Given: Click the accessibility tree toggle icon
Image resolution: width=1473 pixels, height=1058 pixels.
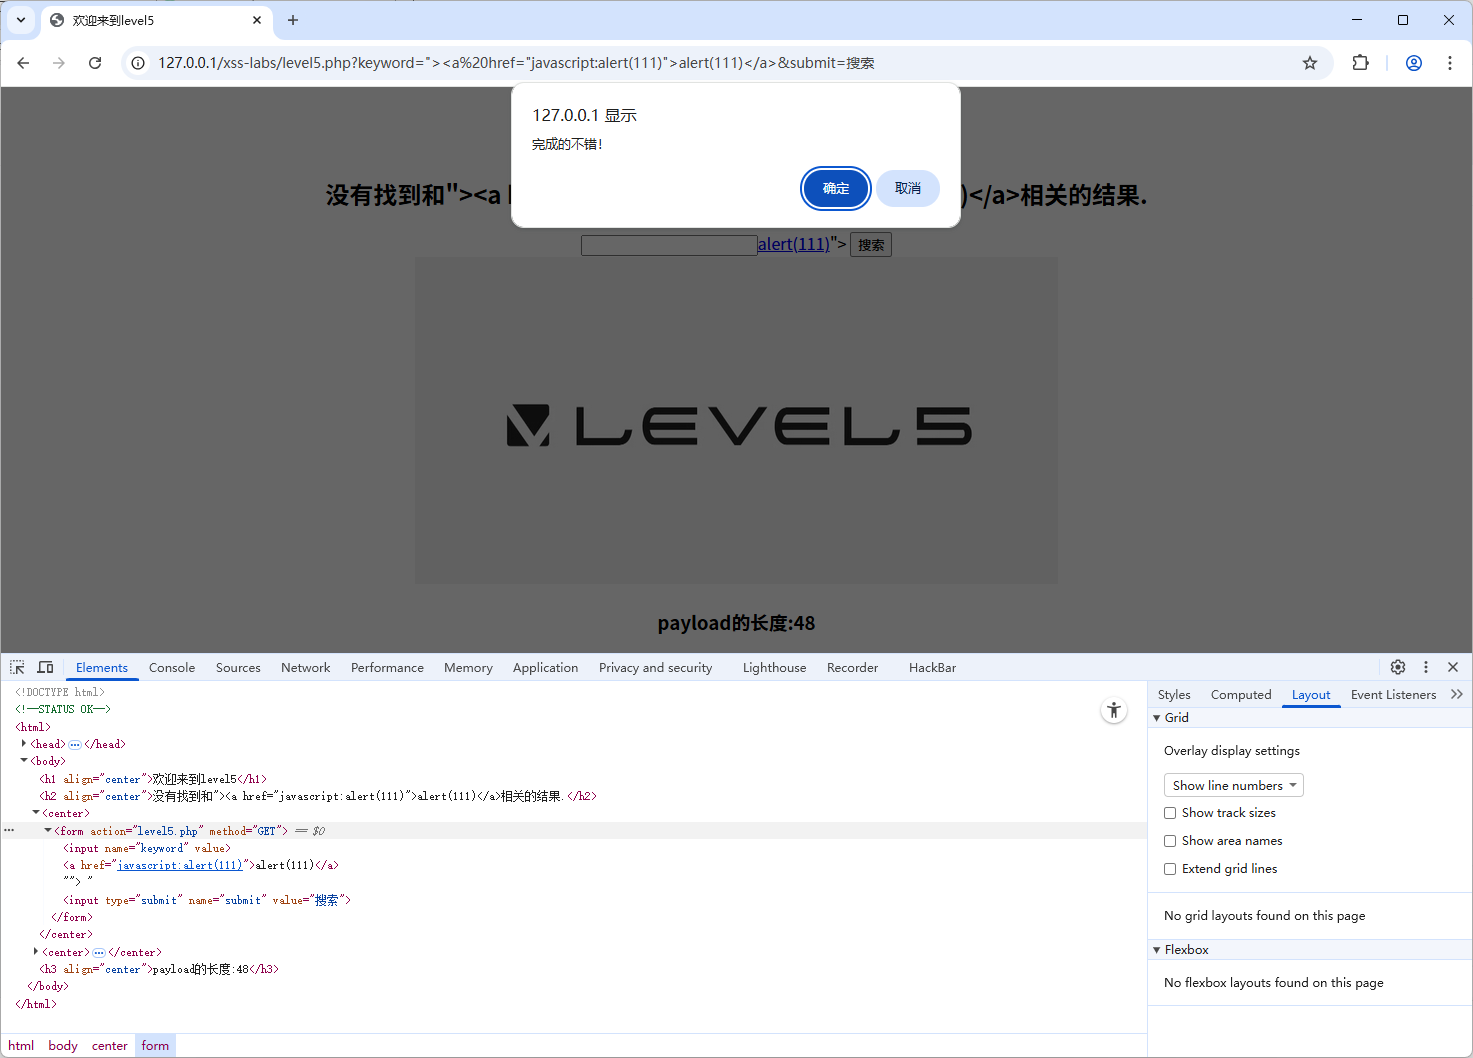Looking at the screenshot, I should 1114,711.
